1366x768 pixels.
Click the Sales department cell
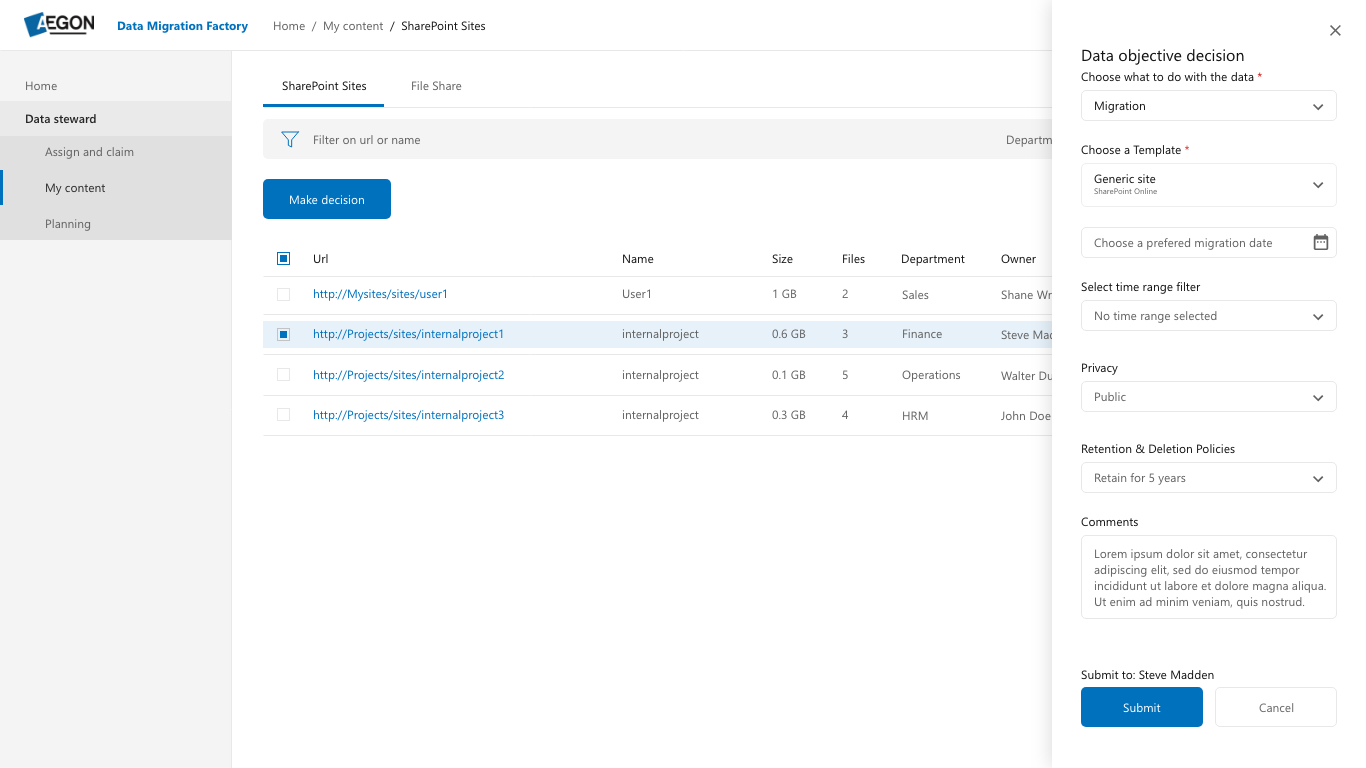click(914, 295)
